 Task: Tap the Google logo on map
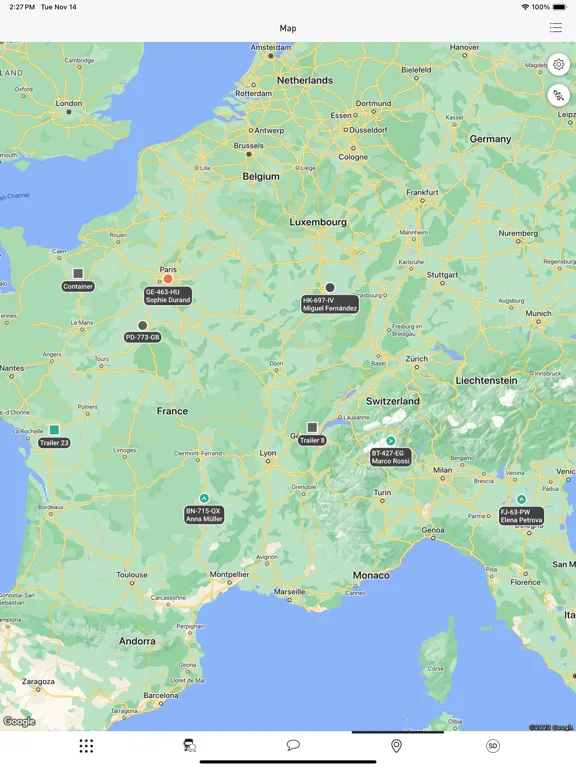[19, 721]
